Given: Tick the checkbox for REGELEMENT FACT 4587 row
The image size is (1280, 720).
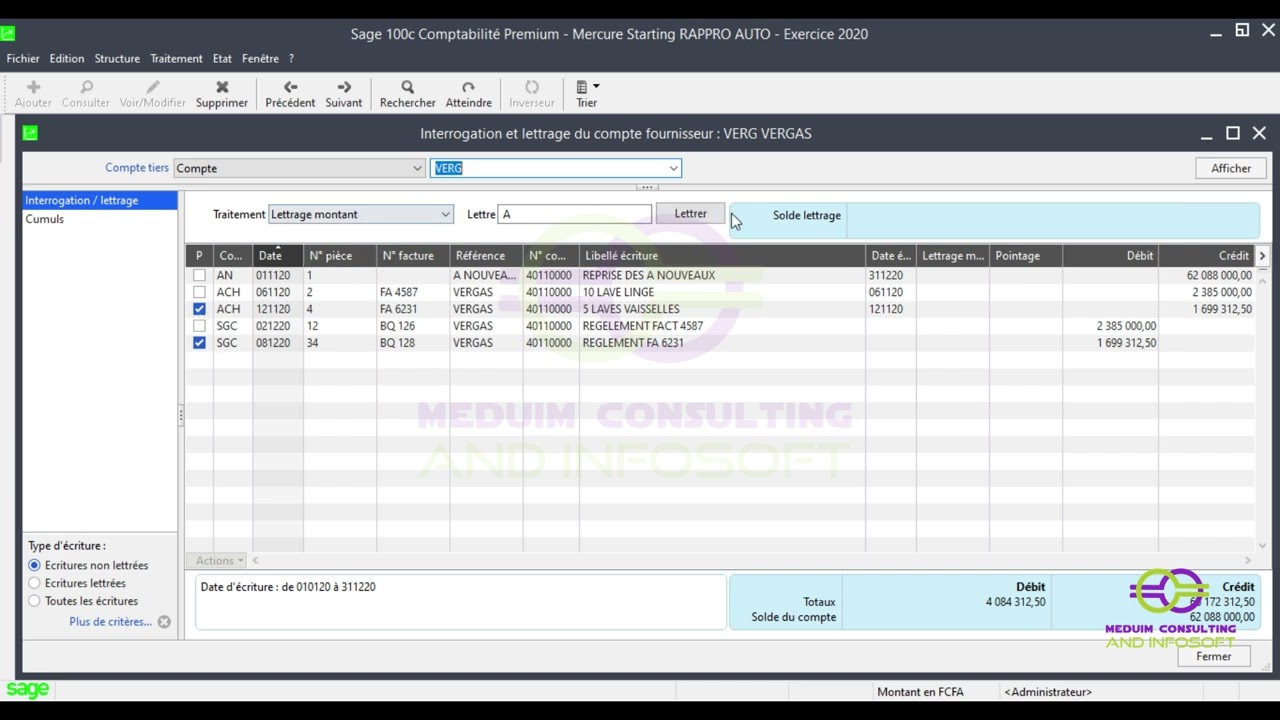Looking at the screenshot, I should click(199, 326).
